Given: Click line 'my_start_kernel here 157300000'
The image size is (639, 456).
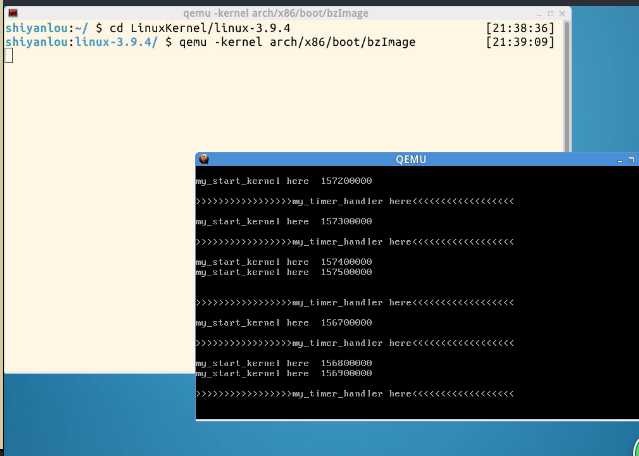Looking at the screenshot, I should point(284,222).
